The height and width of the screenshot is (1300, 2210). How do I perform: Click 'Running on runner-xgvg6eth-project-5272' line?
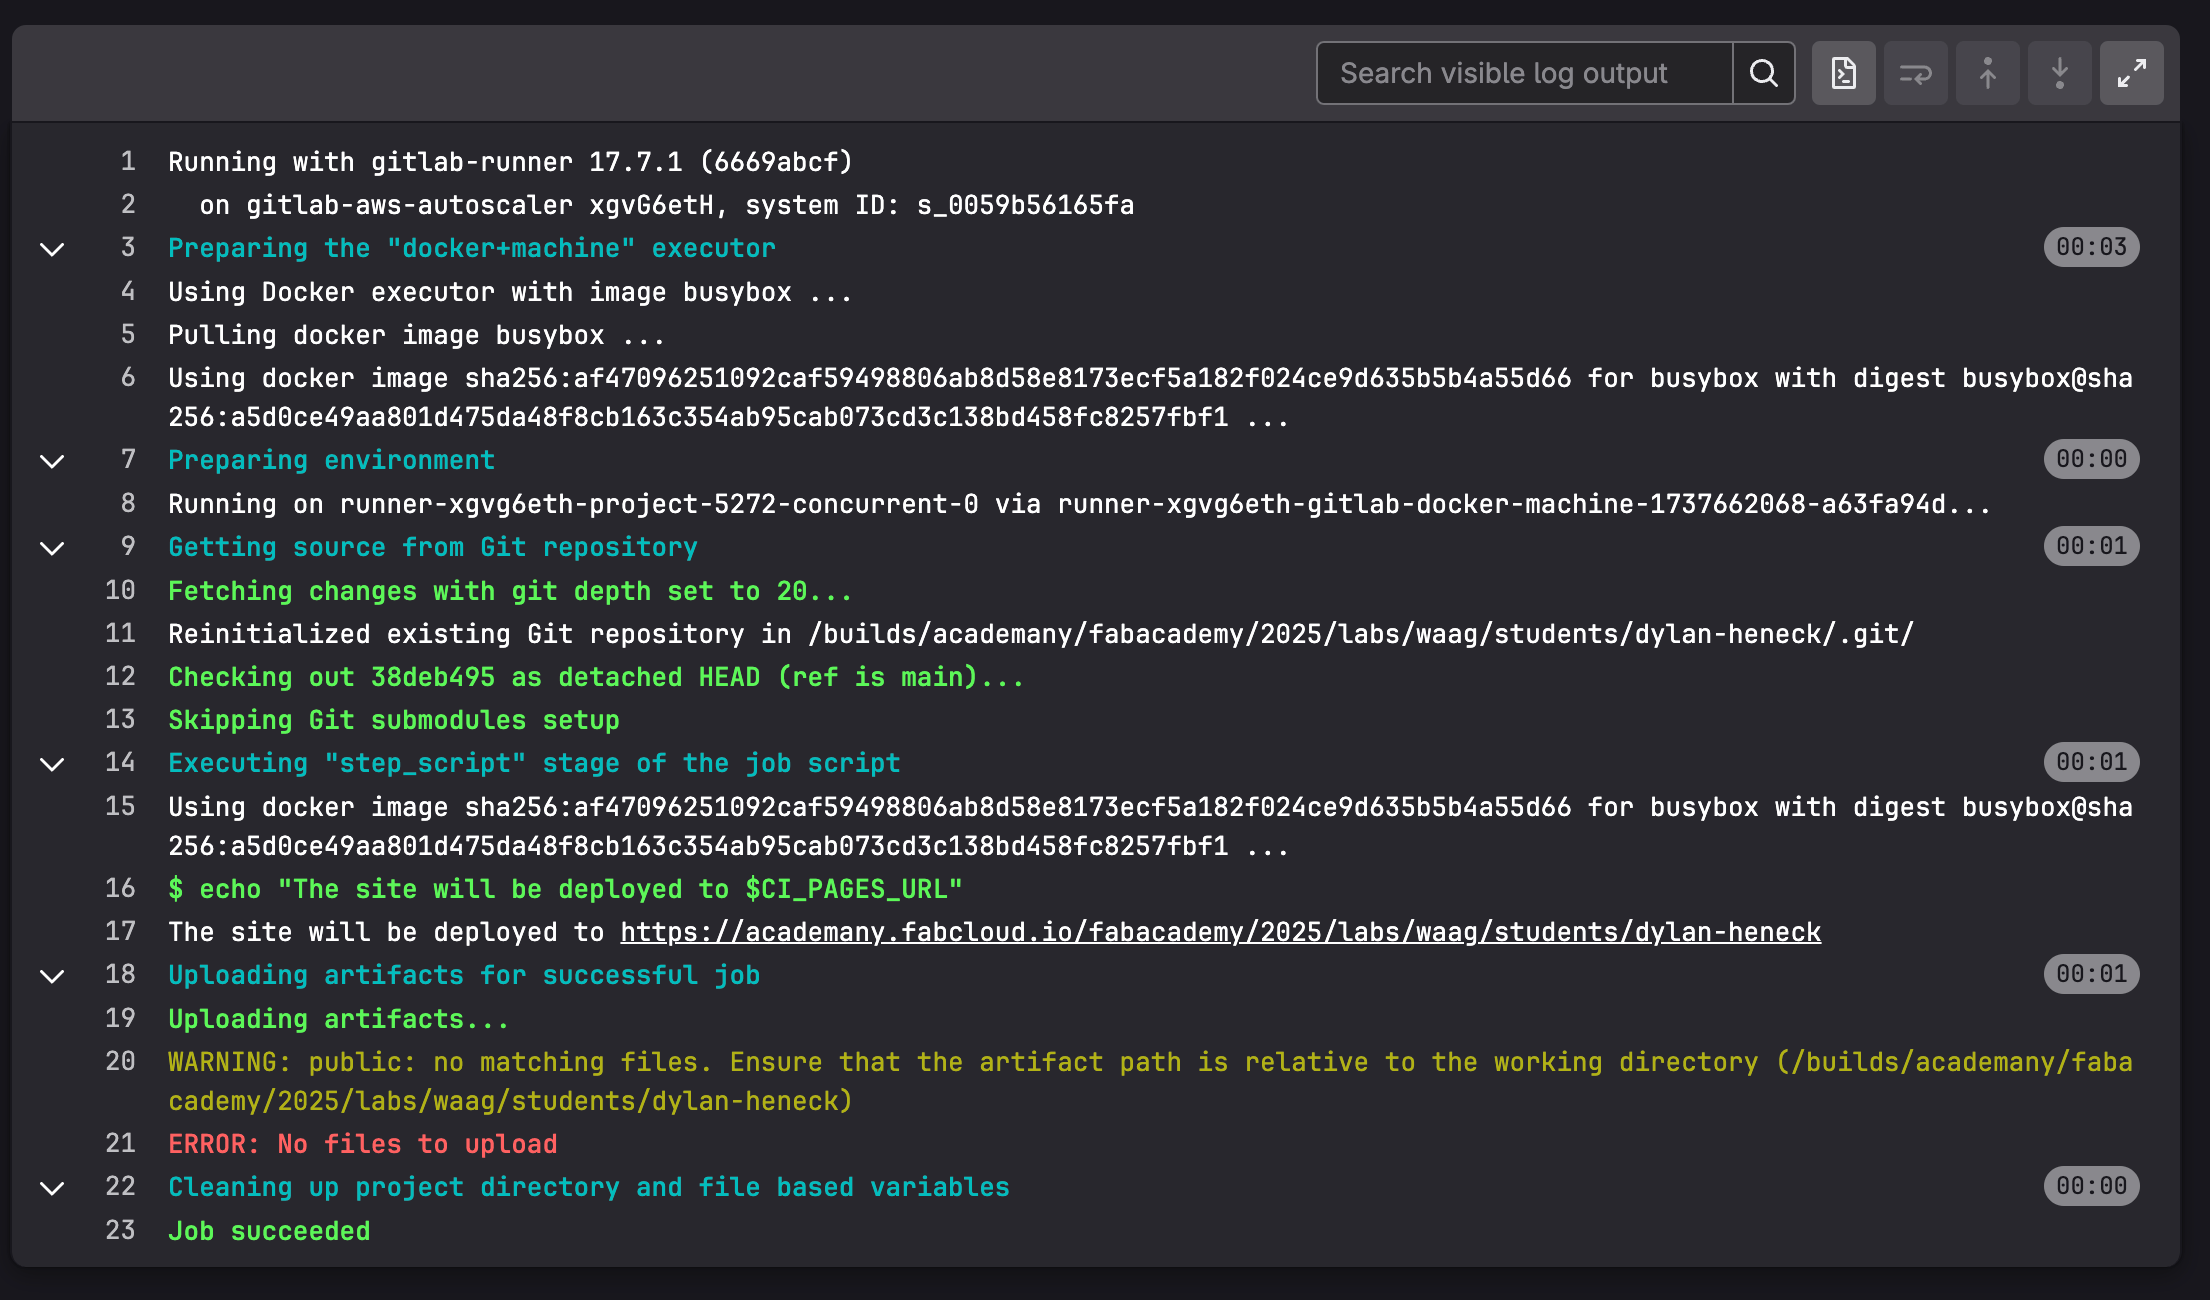coord(1079,504)
